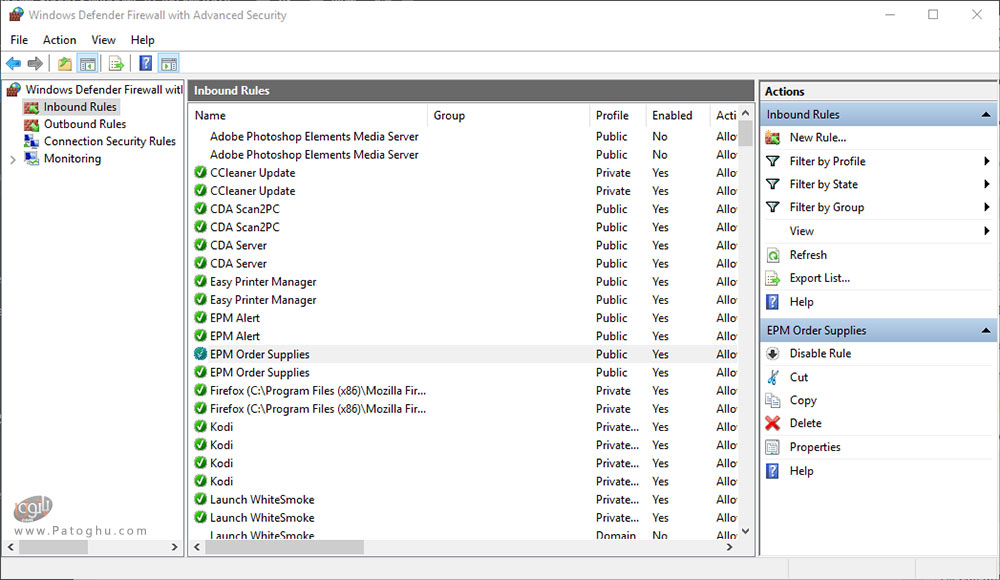Click the Refresh icon in Actions pane
This screenshot has width=1000, height=580.
[x=773, y=255]
